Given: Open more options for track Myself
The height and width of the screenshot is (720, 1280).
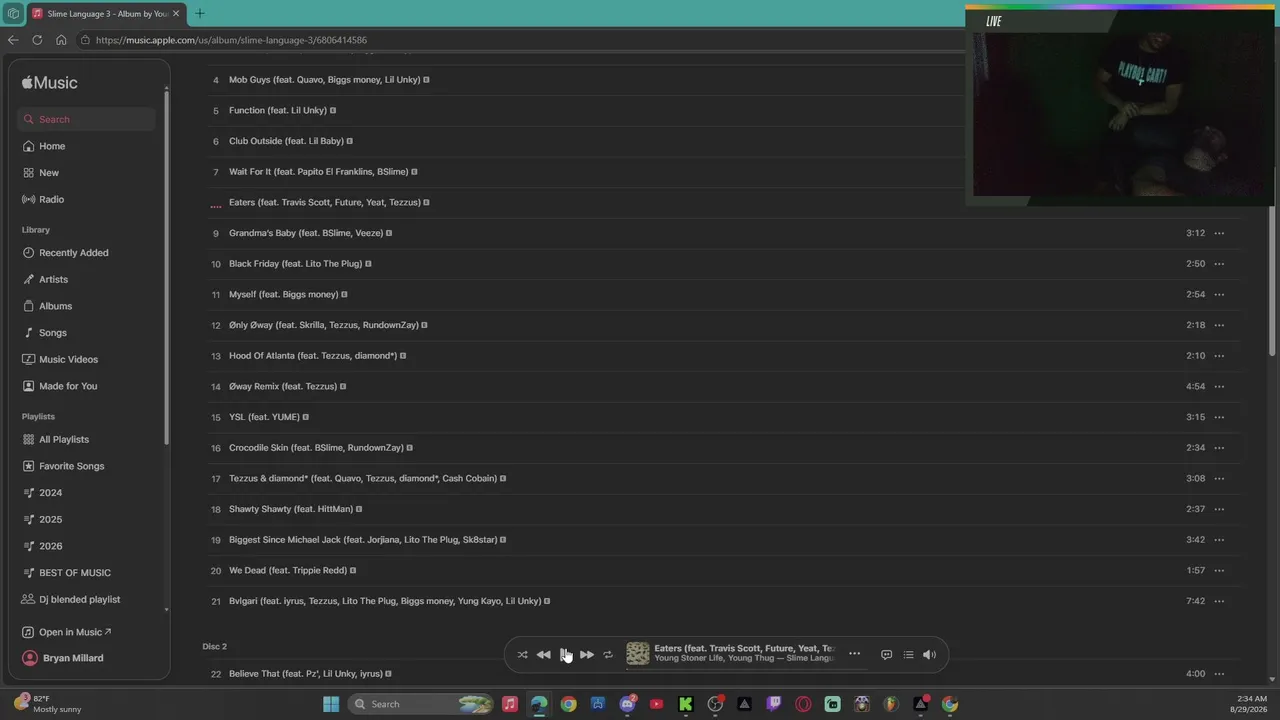Looking at the screenshot, I should click(x=1219, y=295).
